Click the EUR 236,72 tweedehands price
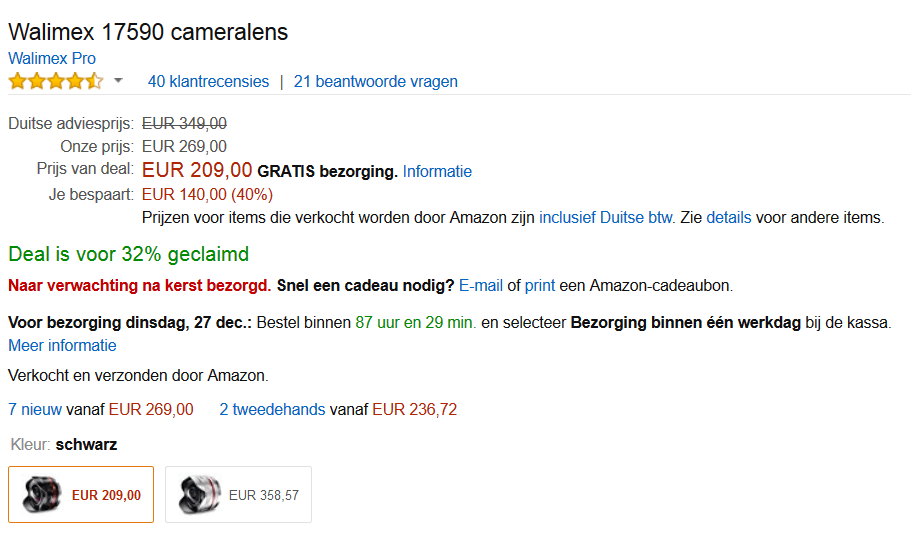921x539 pixels. click(414, 409)
